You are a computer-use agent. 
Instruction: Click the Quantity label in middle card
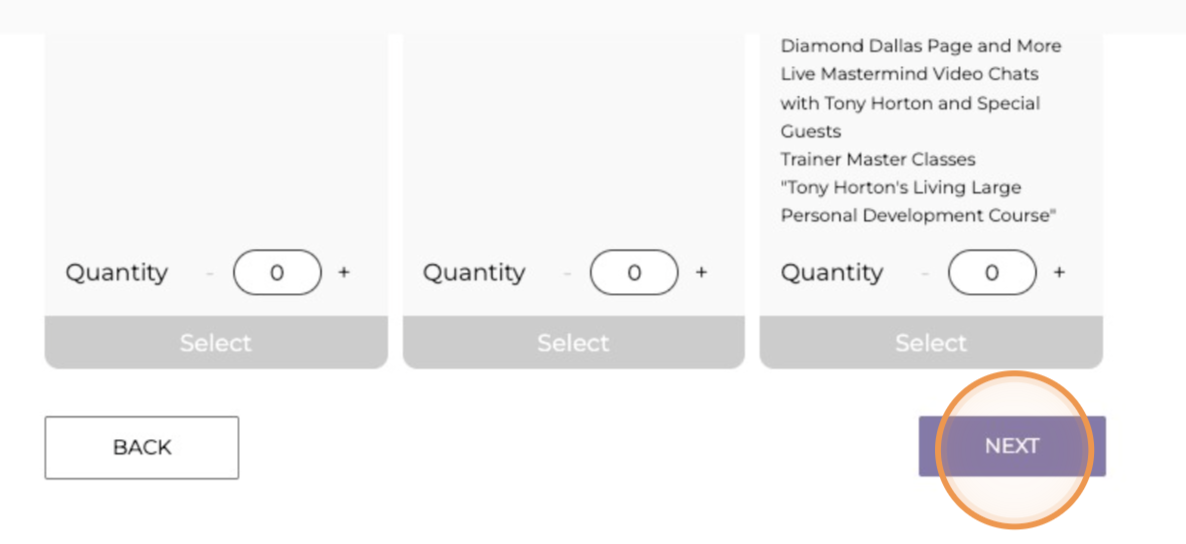[474, 272]
